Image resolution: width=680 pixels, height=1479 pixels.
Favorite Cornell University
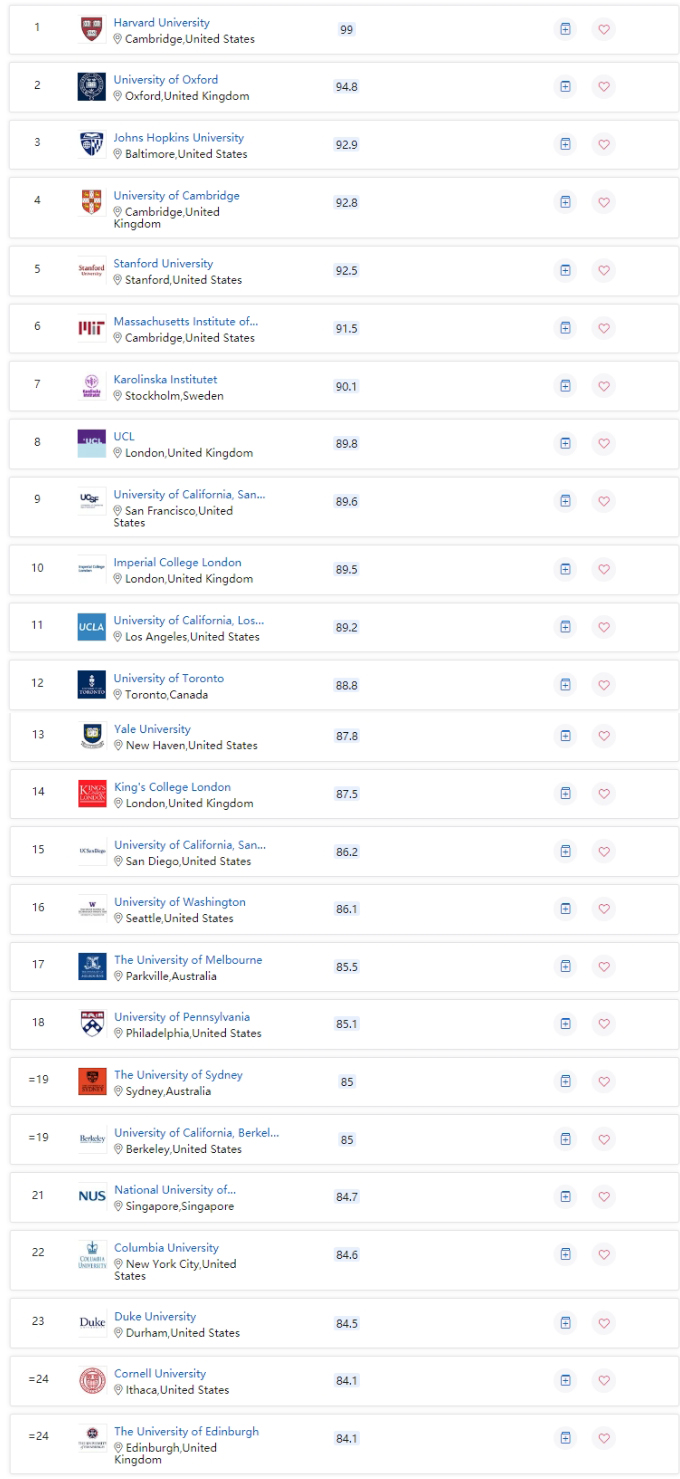603,1381
